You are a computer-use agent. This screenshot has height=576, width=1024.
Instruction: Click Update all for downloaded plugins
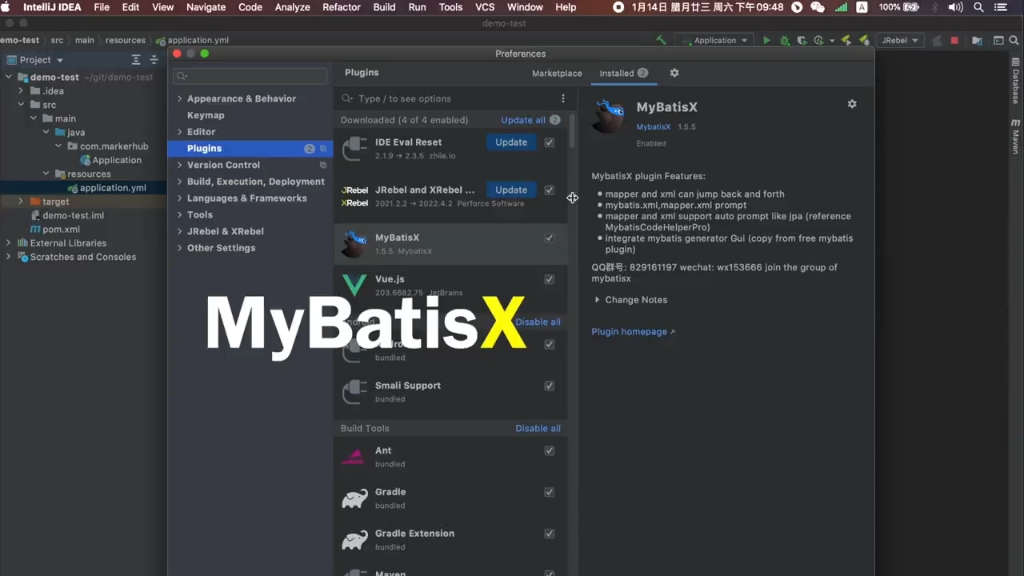pyautogui.click(x=524, y=119)
